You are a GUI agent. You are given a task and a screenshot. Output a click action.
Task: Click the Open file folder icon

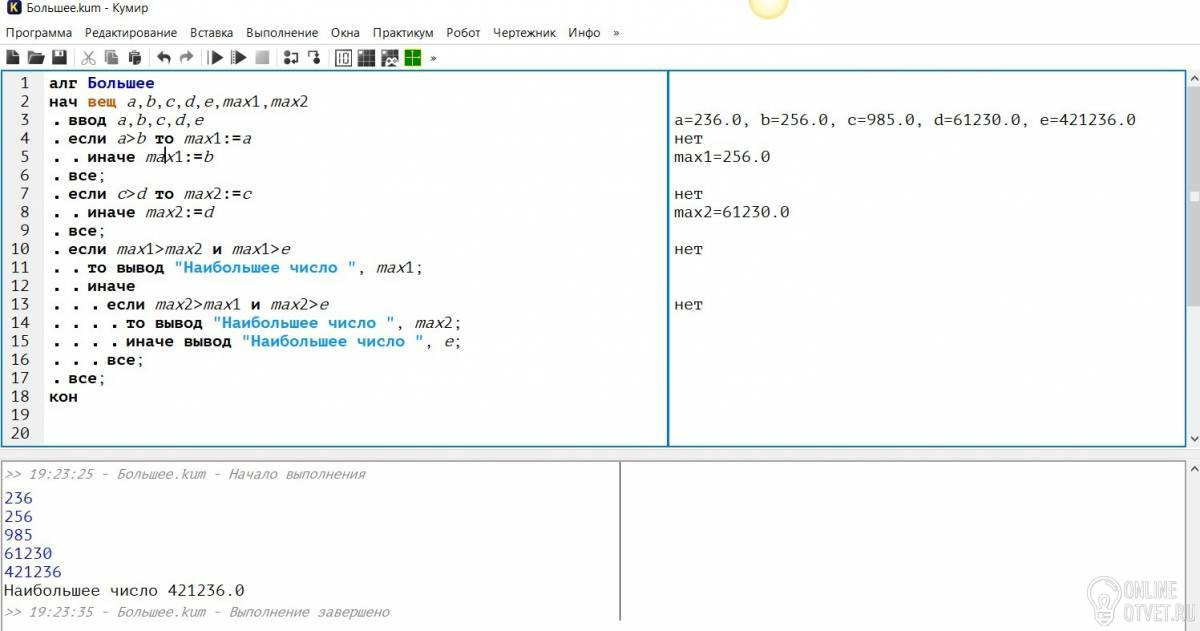pos(36,58)
